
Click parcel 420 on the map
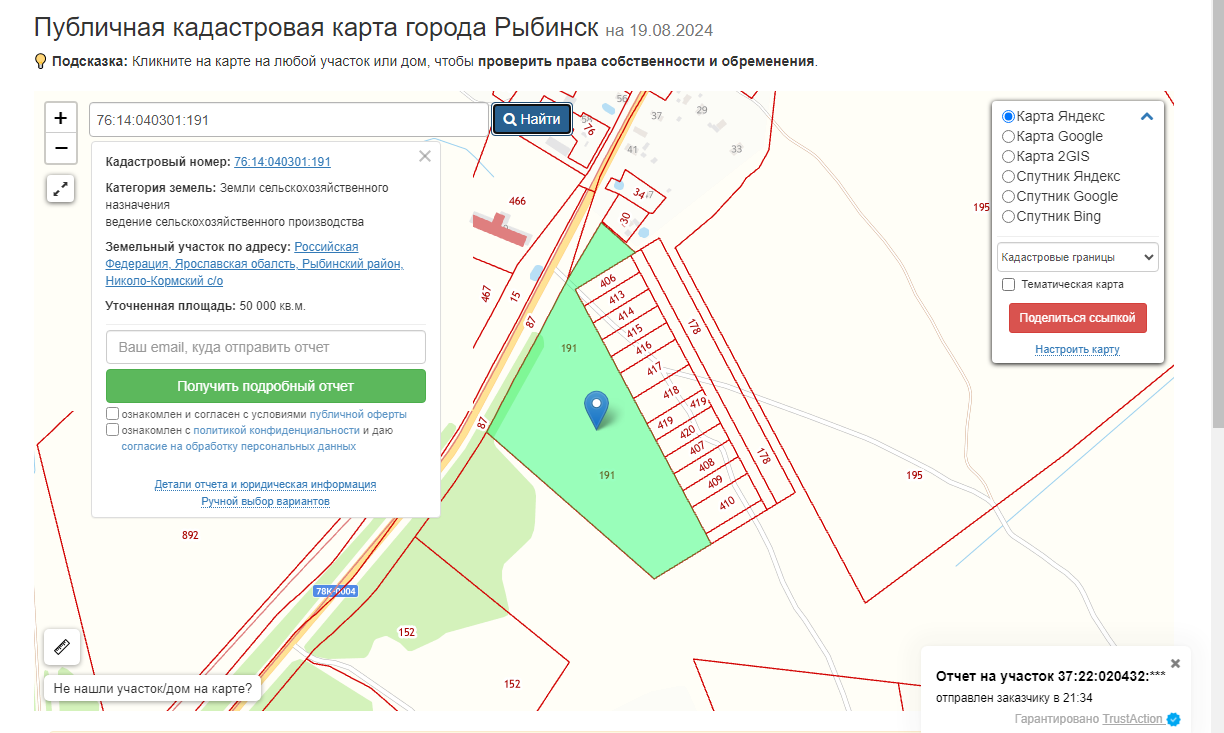click(x=687, y=433)
